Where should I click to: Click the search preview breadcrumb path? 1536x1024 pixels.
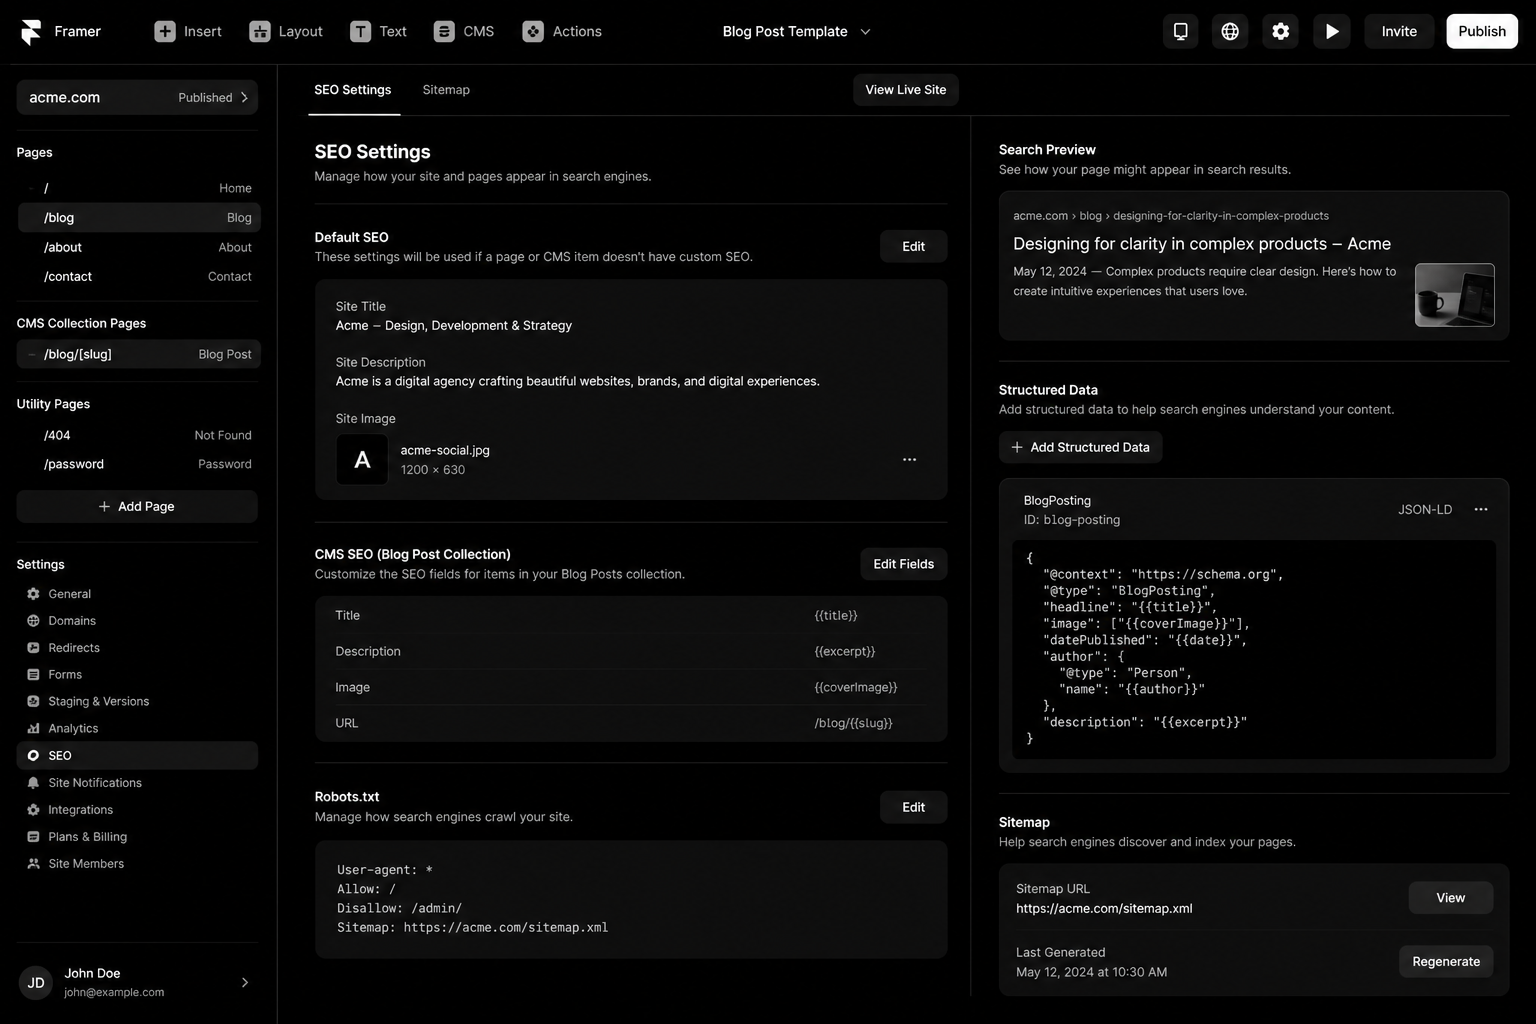pos(1171,216)
